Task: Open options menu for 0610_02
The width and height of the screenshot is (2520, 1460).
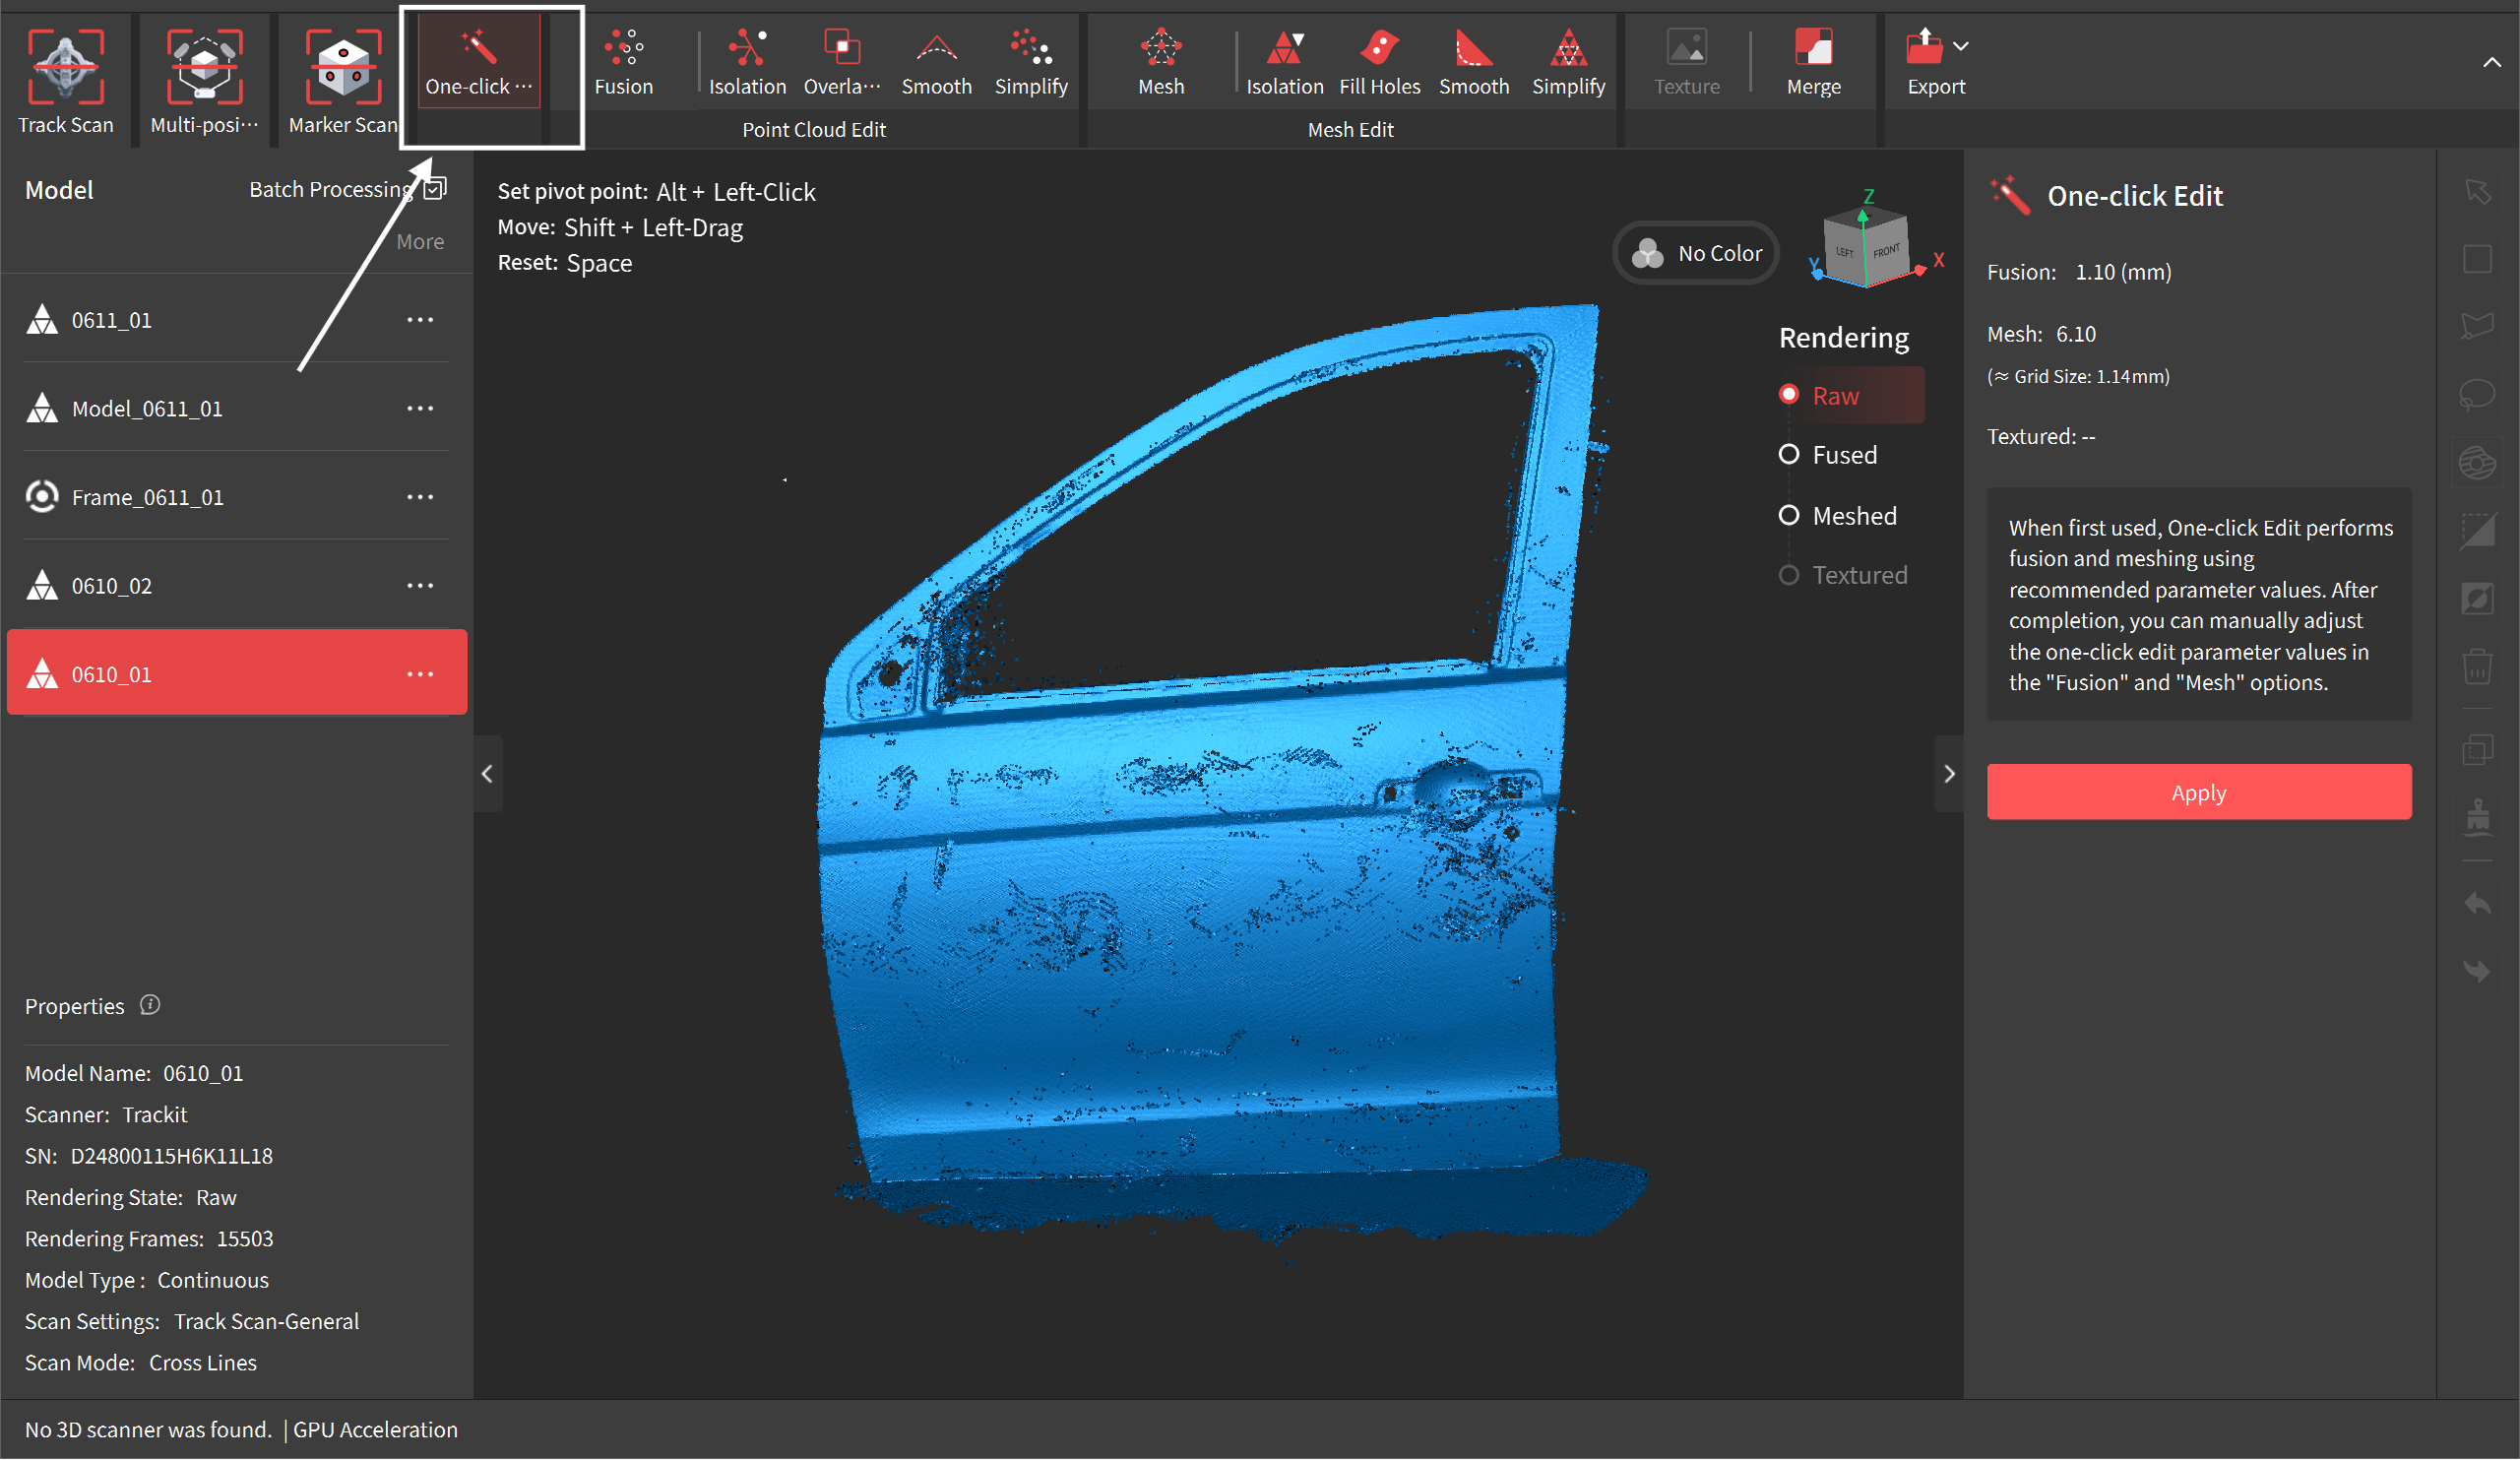Action: tap(420, 585)
